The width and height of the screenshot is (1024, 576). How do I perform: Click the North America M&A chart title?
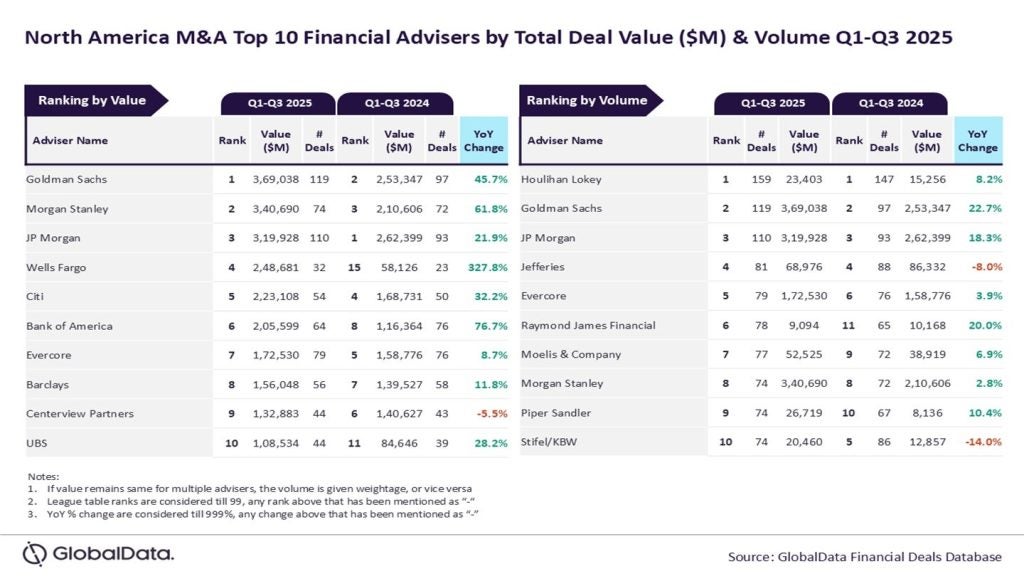point(488,38)
